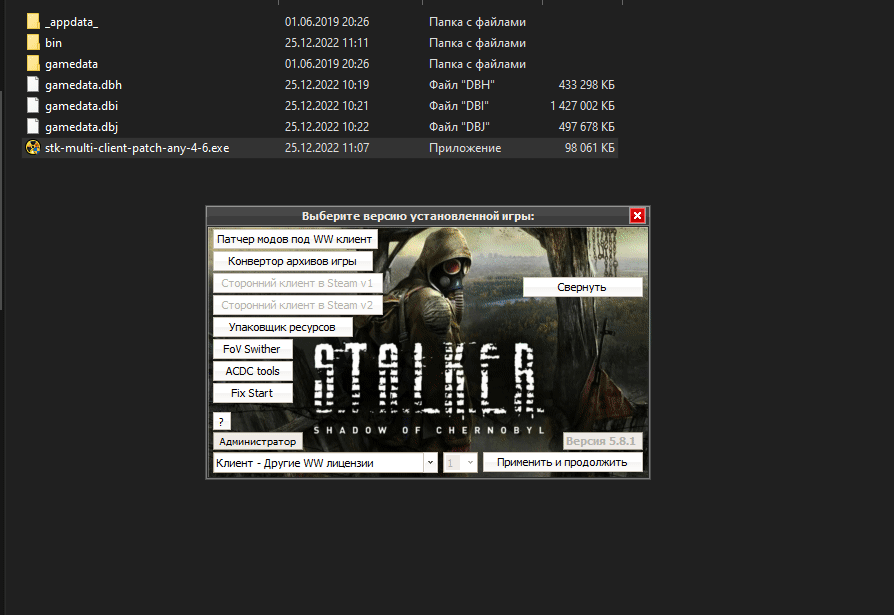Click the size 433 298 КБ cell
Screen dimensions: 894x615
587,85
